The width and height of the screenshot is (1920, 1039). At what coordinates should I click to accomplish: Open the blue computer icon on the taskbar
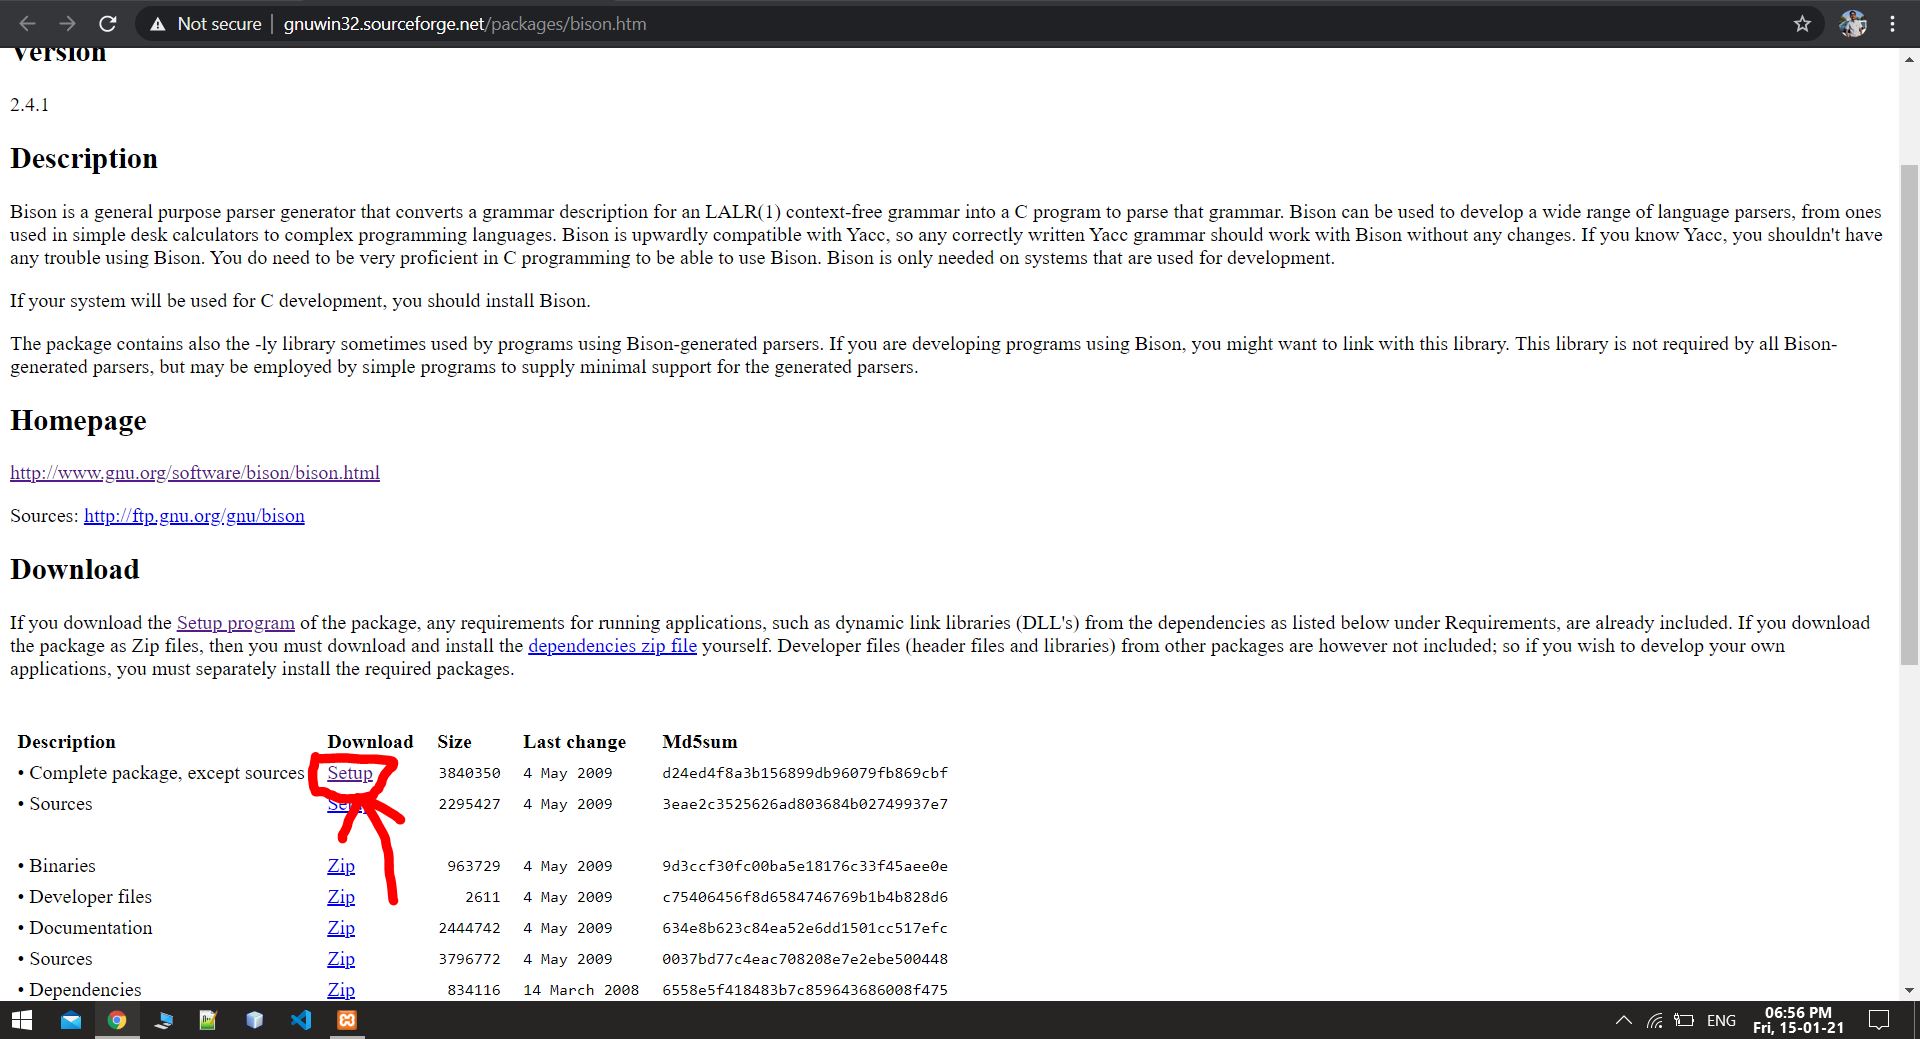tap(163, 1020)
